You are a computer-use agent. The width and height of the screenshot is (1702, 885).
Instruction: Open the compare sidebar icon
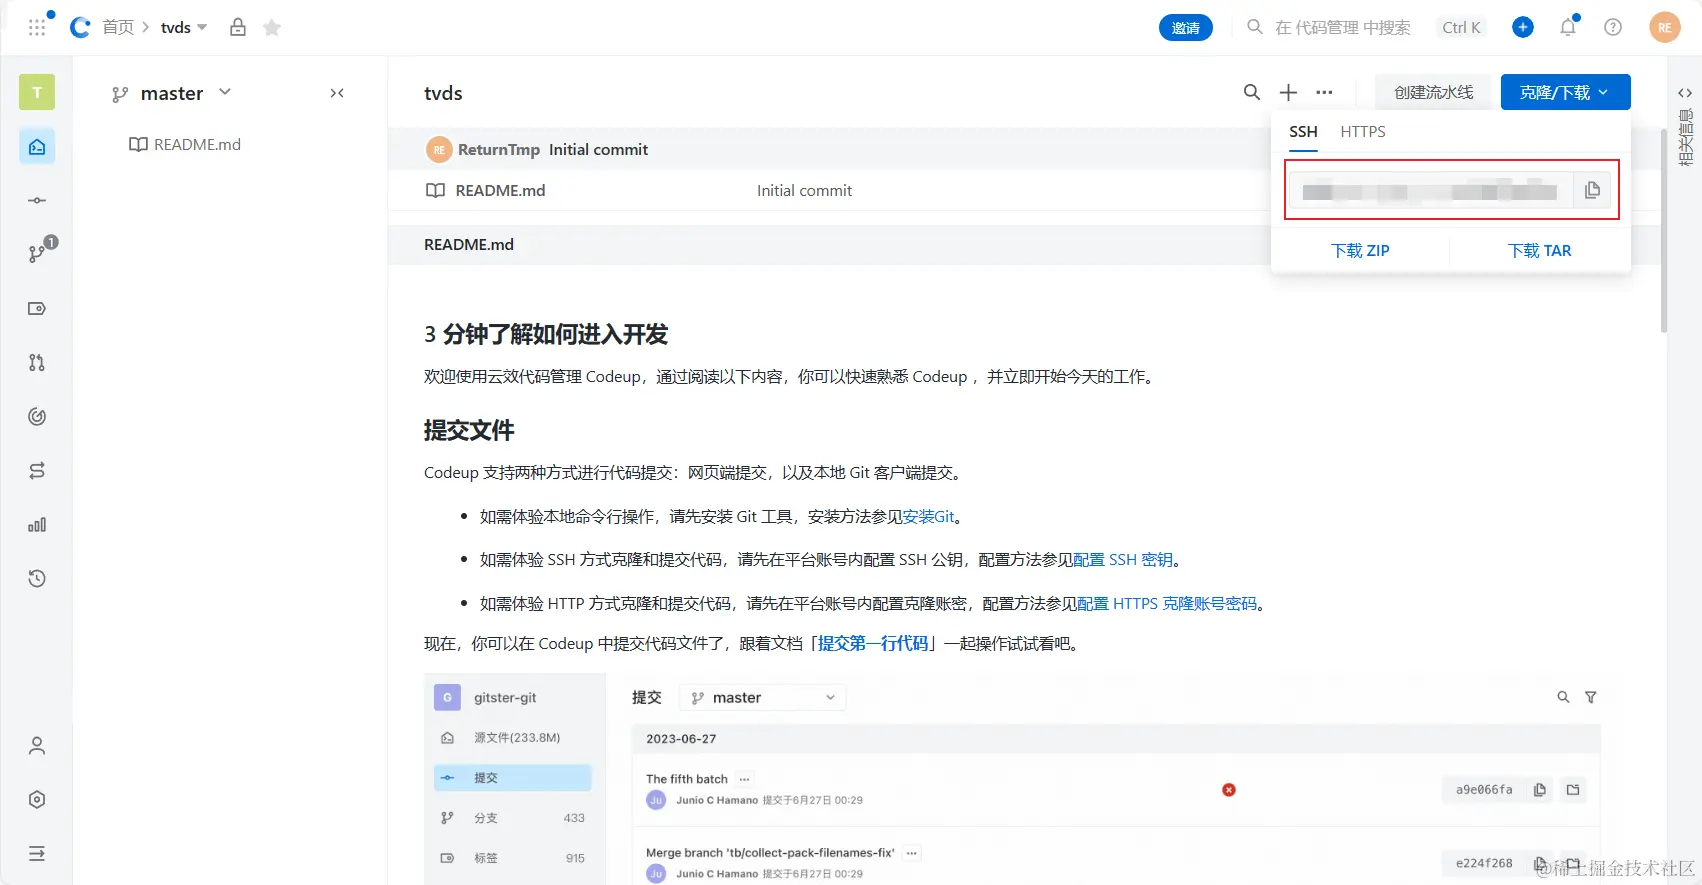(37, 470)
